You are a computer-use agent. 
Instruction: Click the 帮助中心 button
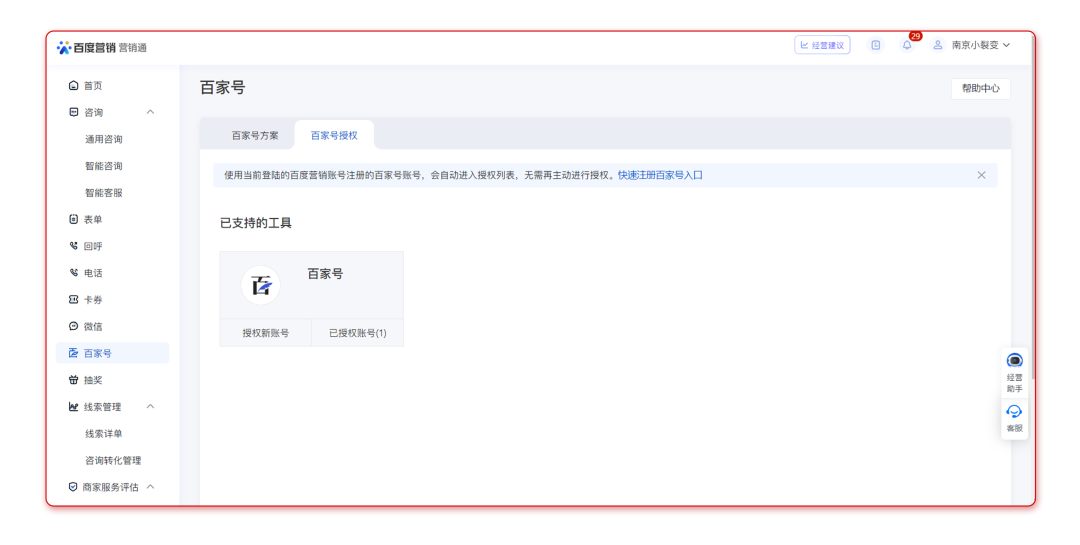coord(980,89)
